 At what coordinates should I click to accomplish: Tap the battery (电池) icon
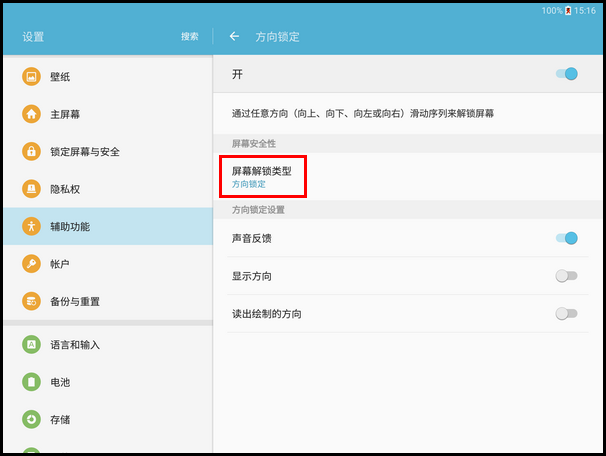[x=31, y=382]
